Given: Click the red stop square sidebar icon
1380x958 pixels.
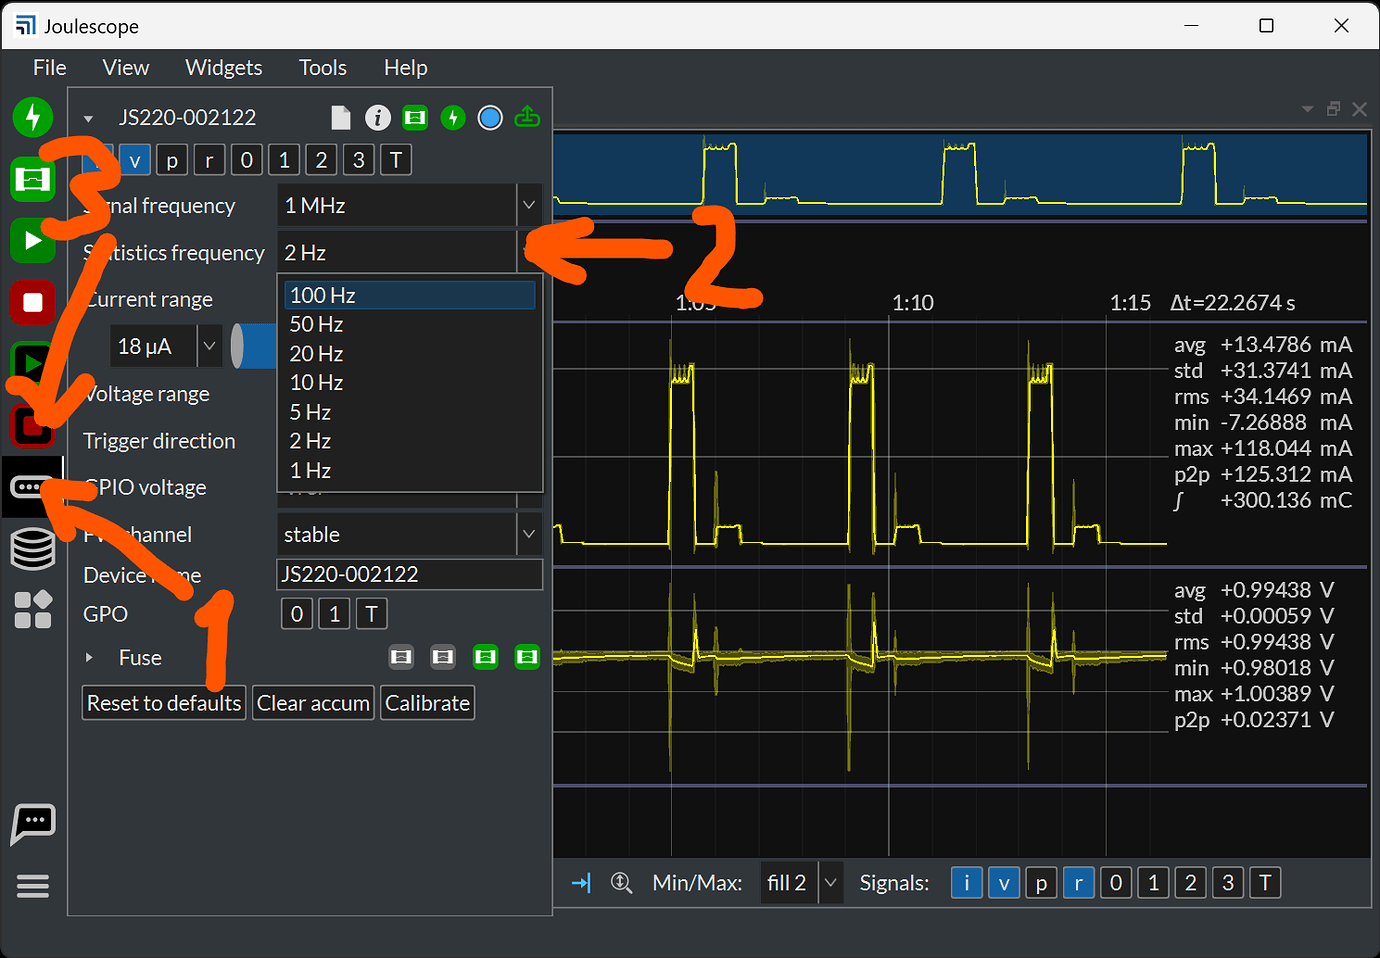Looking at the screenshot, I should (33, 302).
